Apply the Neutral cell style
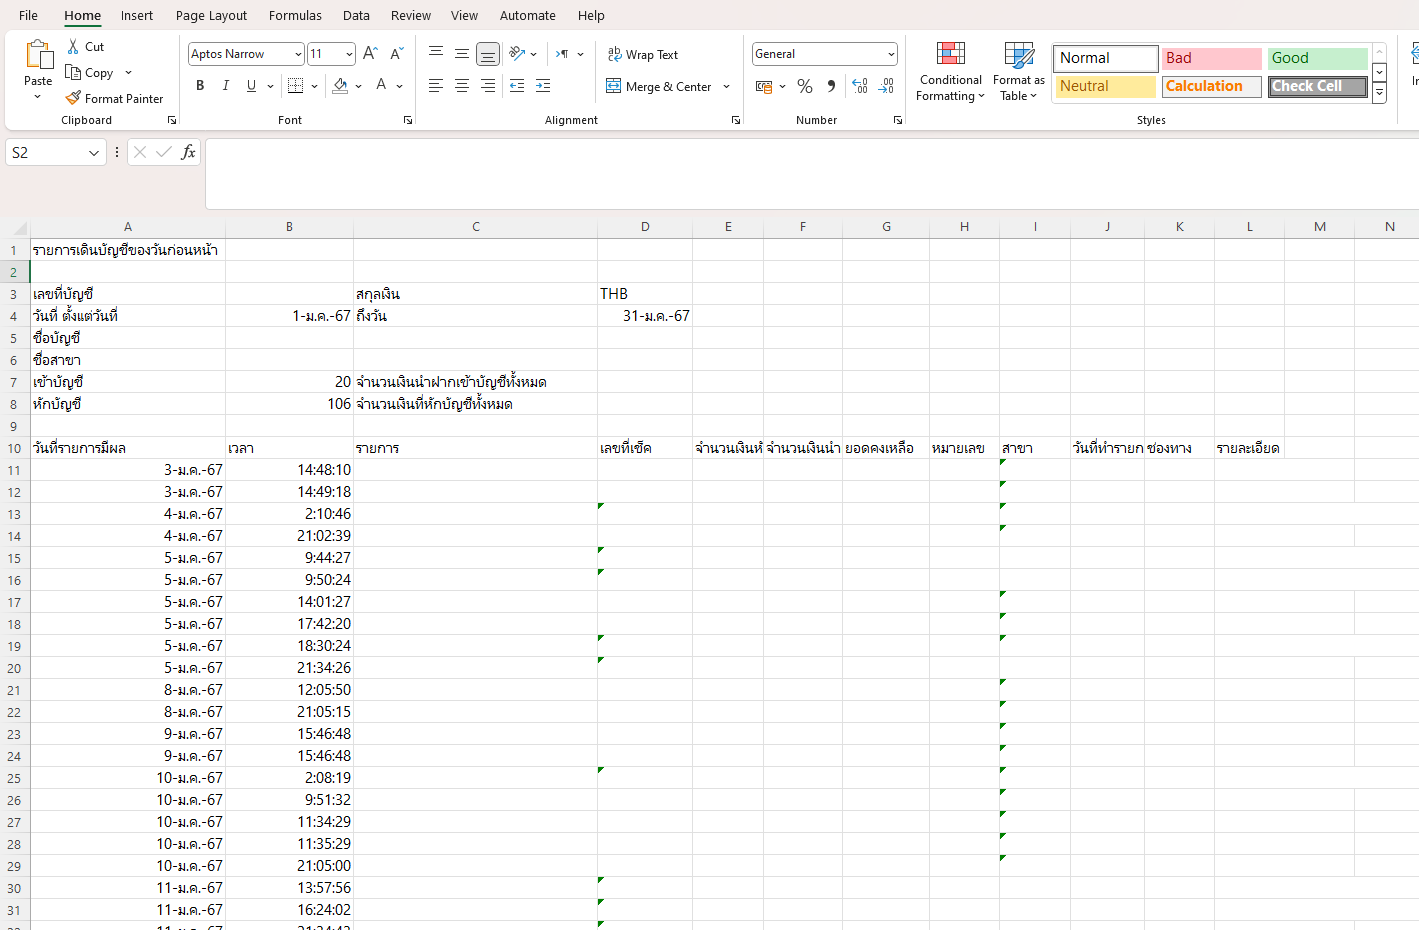The image size is (1419, 930). [1106, 86]
